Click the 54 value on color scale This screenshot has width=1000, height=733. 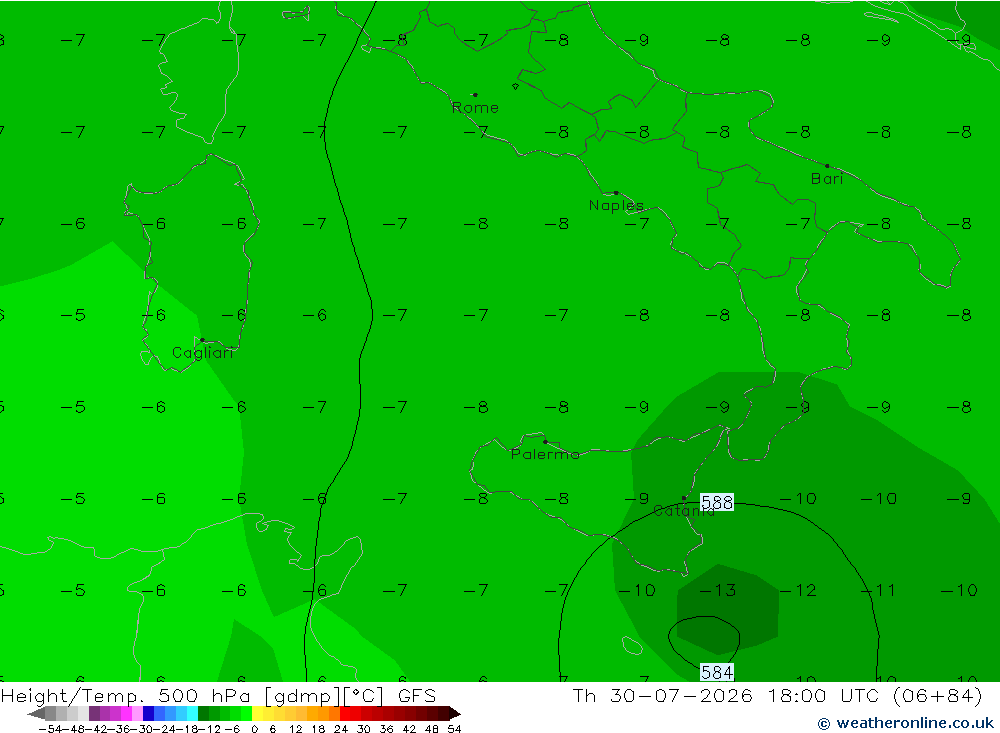[x=454, y=729]
